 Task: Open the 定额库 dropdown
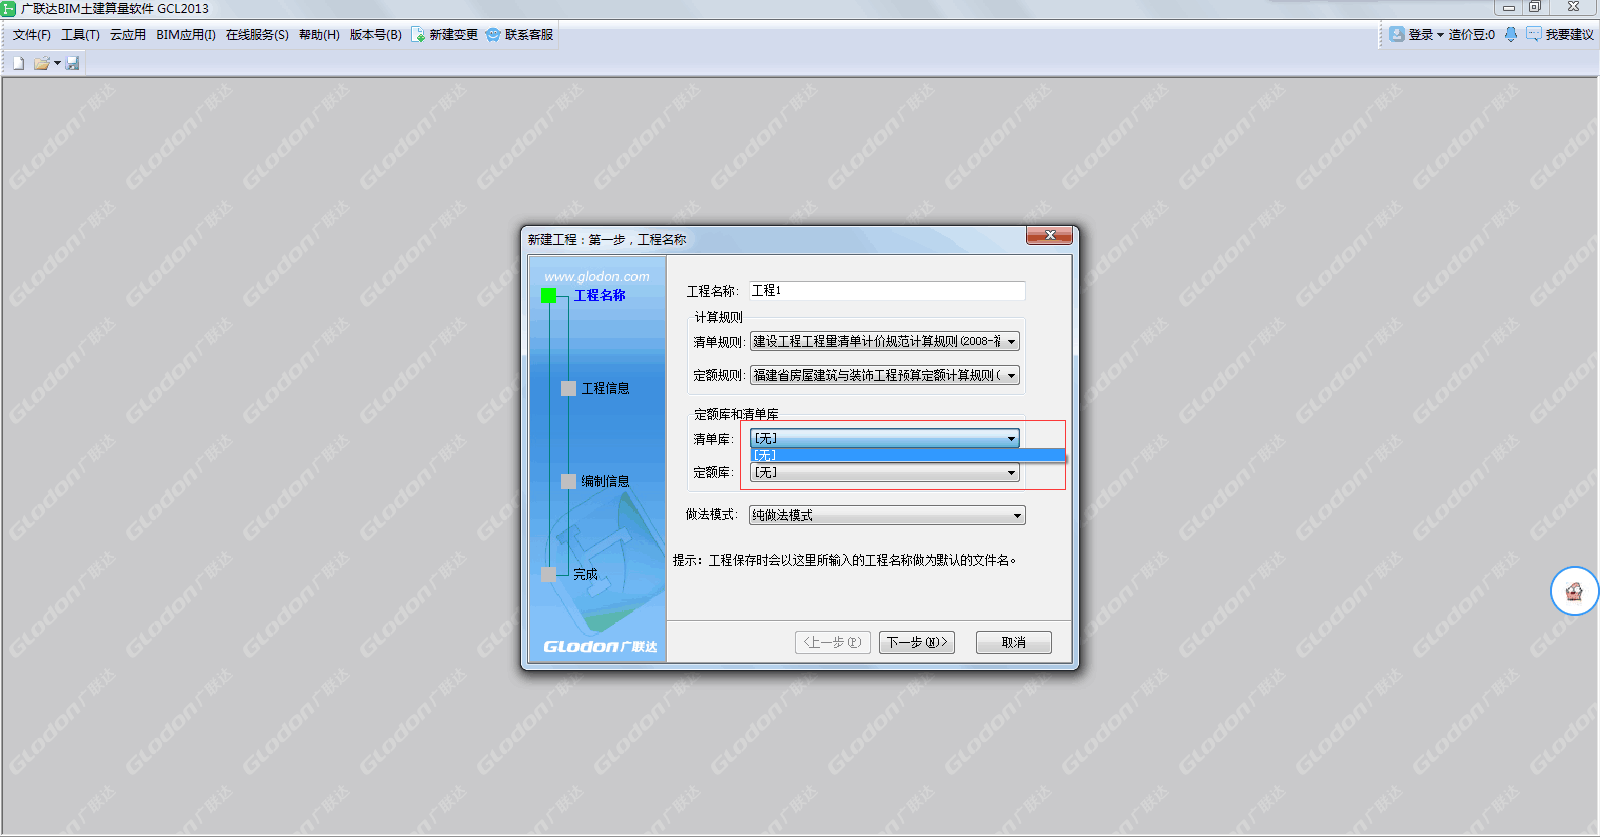885,472
